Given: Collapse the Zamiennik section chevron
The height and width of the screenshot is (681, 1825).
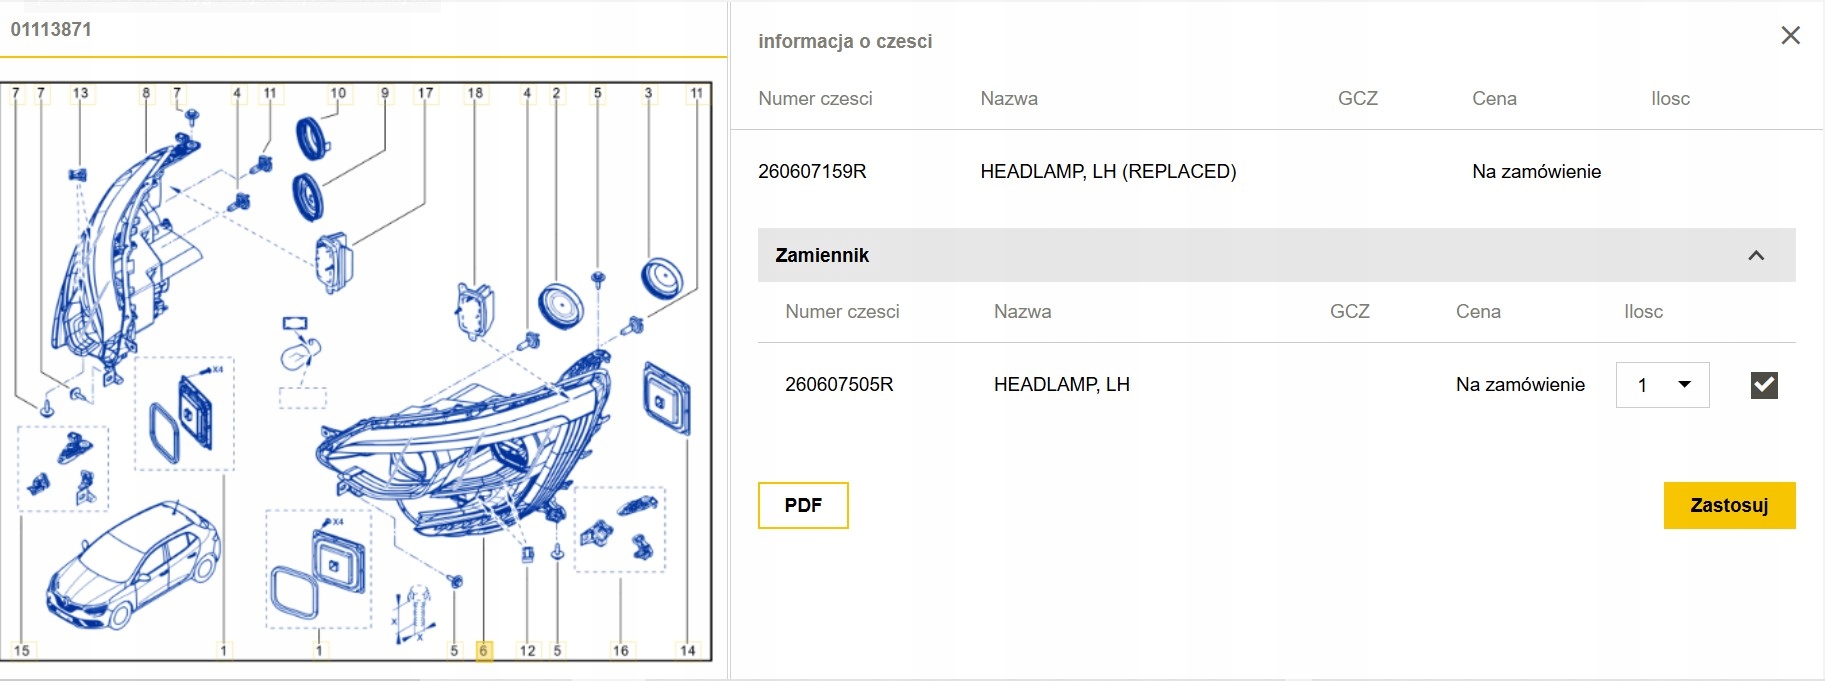Looking at the screenshot, I should coord(1756,255).
